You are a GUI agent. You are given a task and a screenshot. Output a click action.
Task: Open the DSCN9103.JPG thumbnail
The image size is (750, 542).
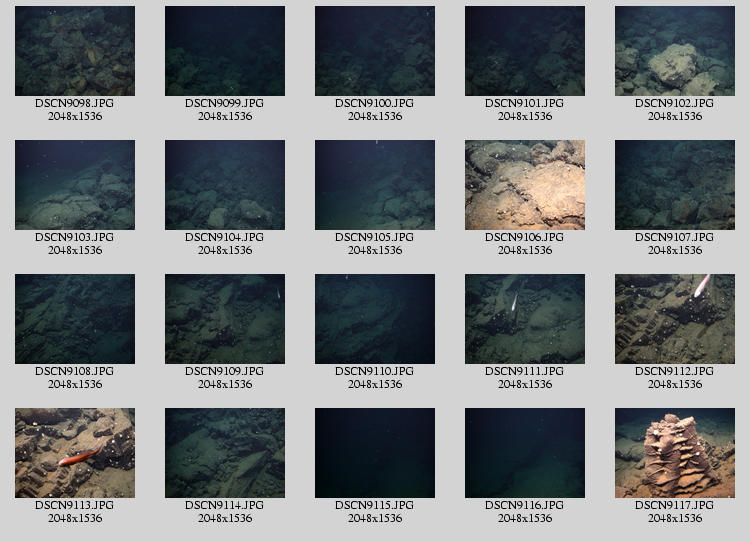75,185
